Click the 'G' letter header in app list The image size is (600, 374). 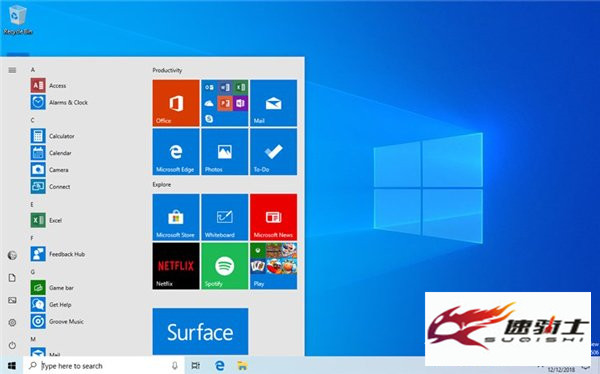click(x=33, y=272)
